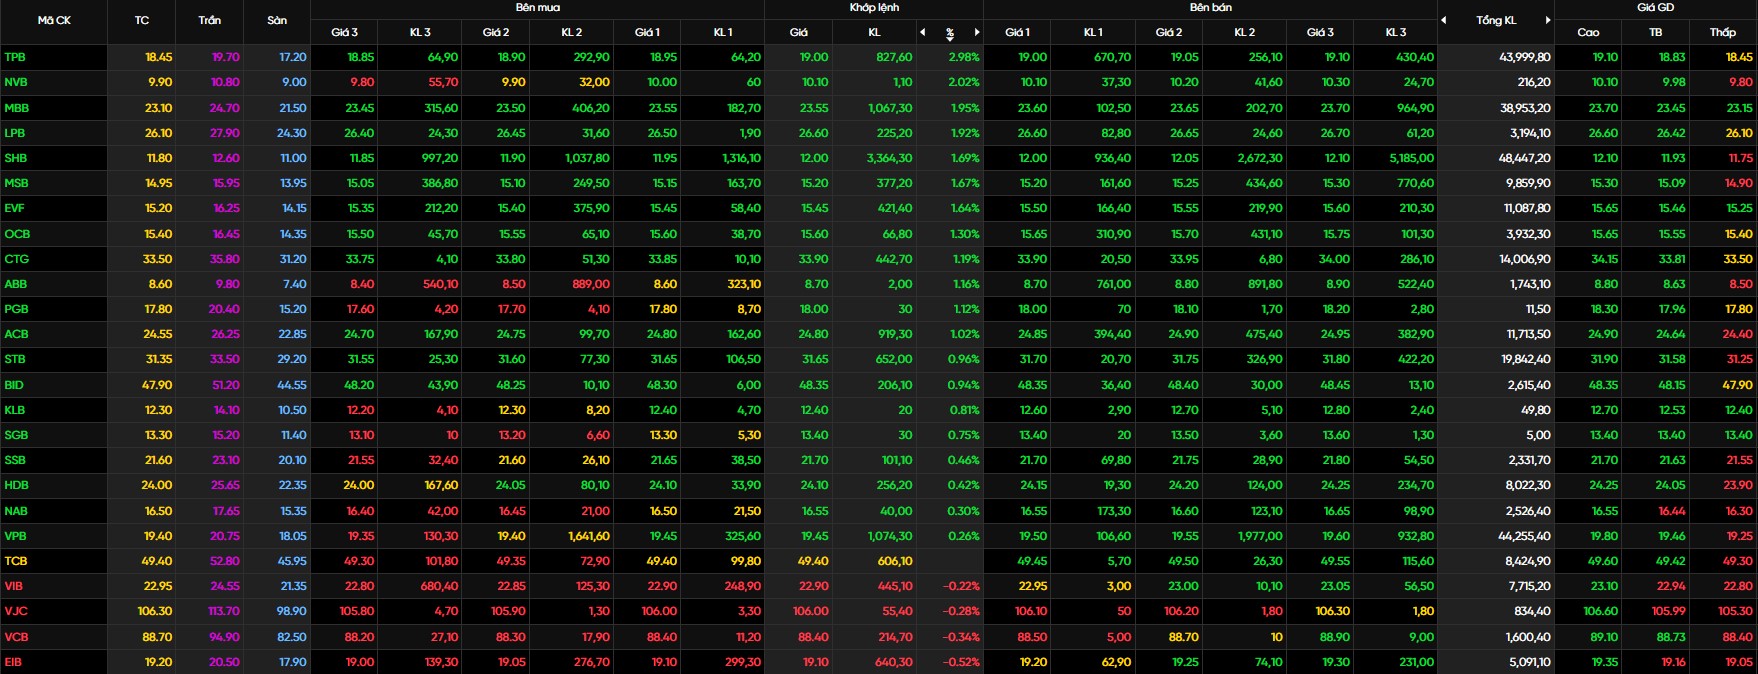This screenshot has width=1758, height=674.
Task: Click the 2.98% change in TPB row
Action: (x=964, y=58)
